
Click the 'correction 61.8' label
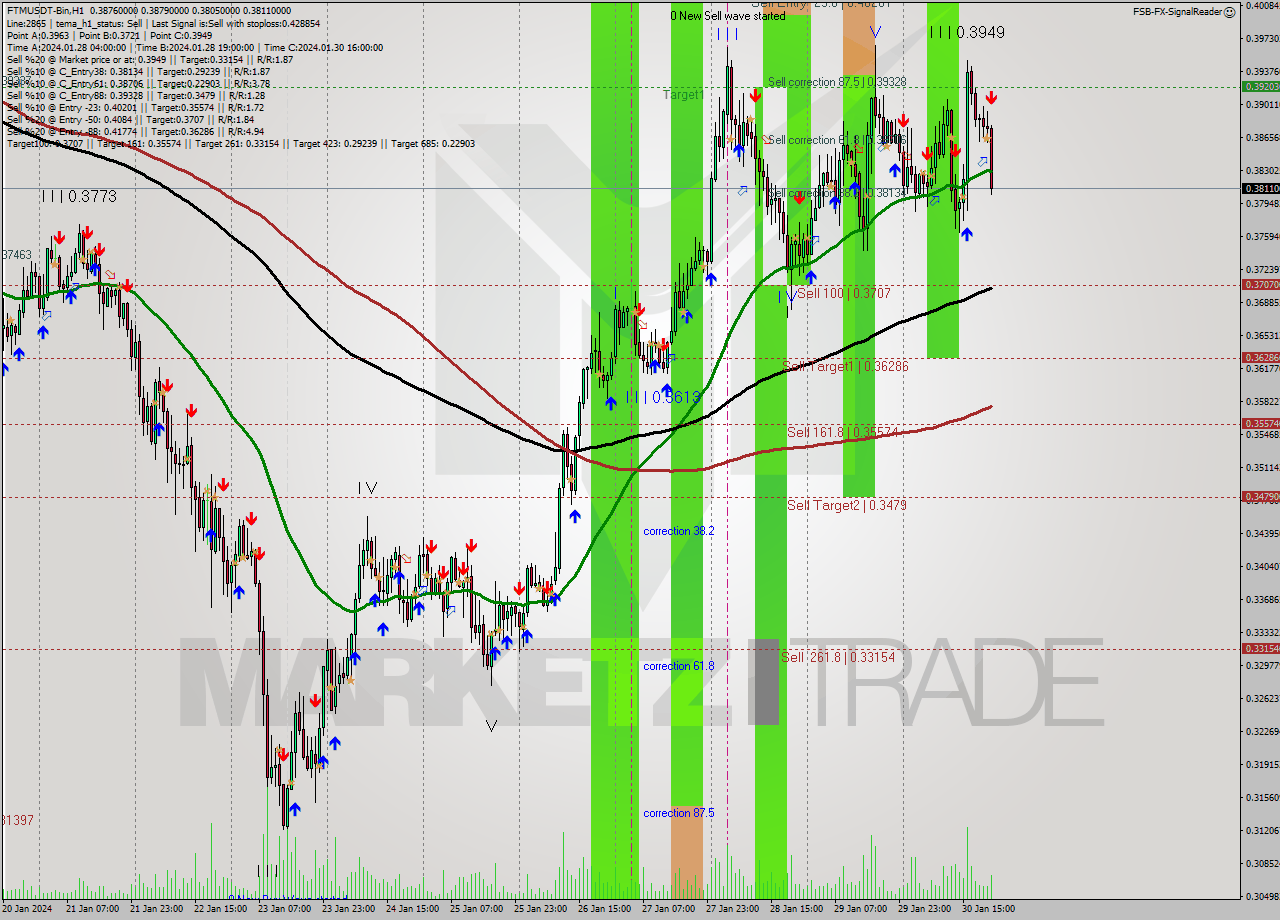[x=679, y=666]
